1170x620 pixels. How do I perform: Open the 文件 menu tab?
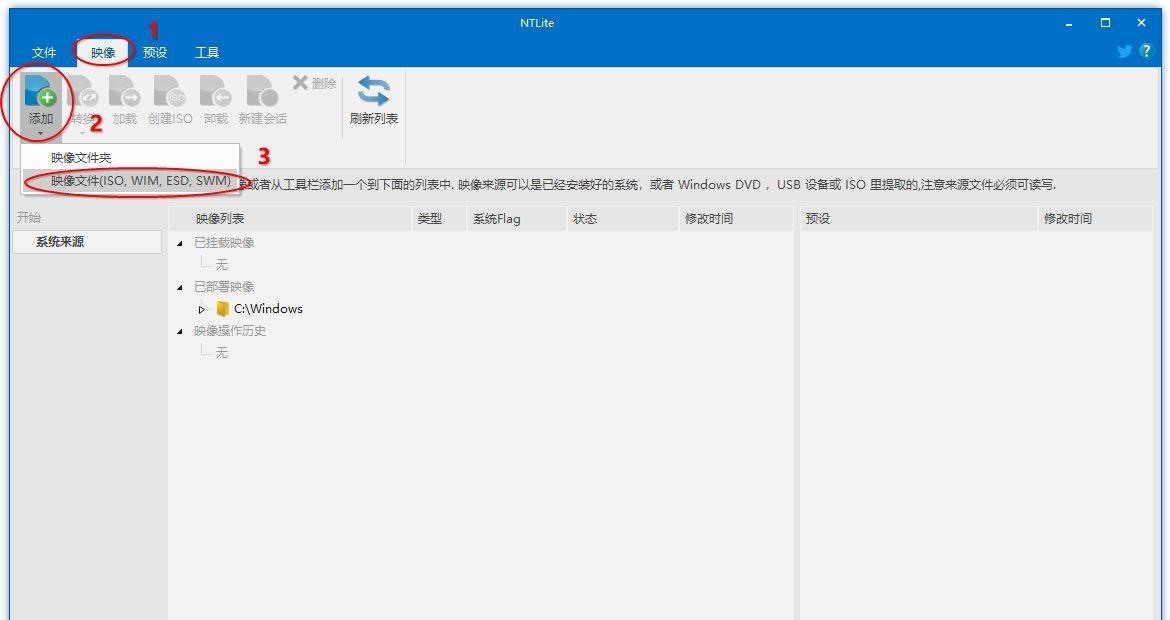coord(44,52)
